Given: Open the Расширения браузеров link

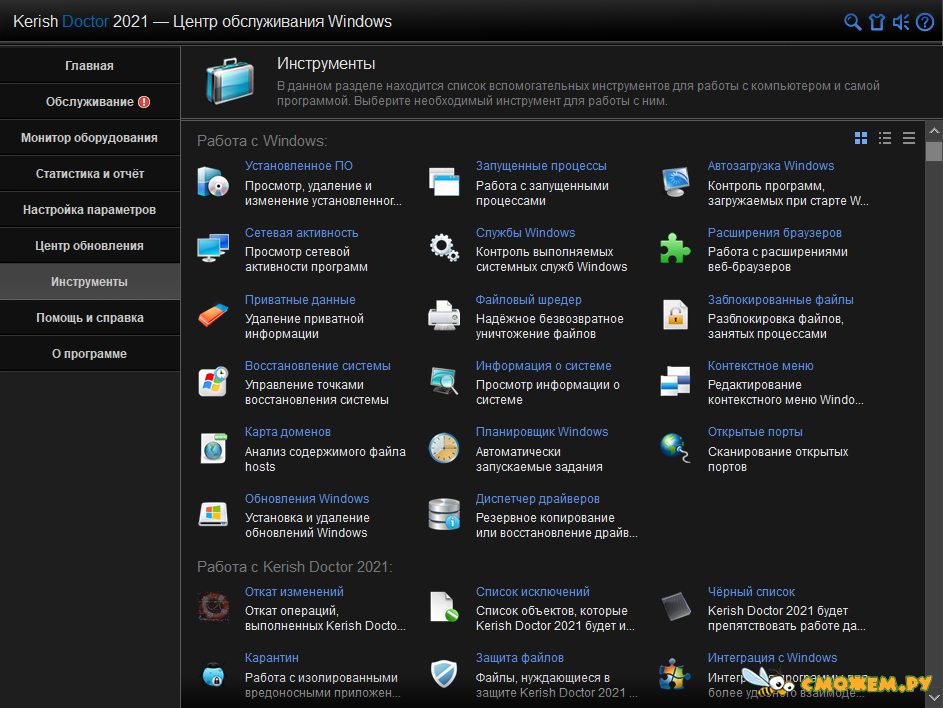Looking at the screenshot, I should (775, 233).
